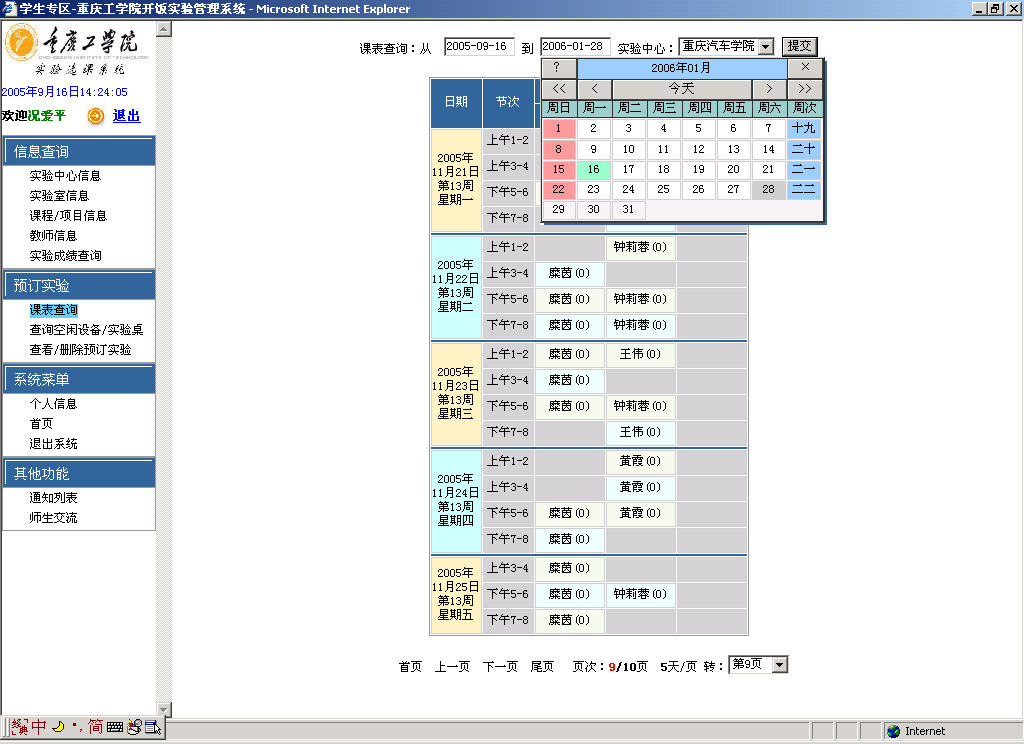Image resolution: width=1024 pixels, height=744 pixels.
Task: Select 查询空闲设备/实验桌 in the sidebar
Action: pos(86,330)
